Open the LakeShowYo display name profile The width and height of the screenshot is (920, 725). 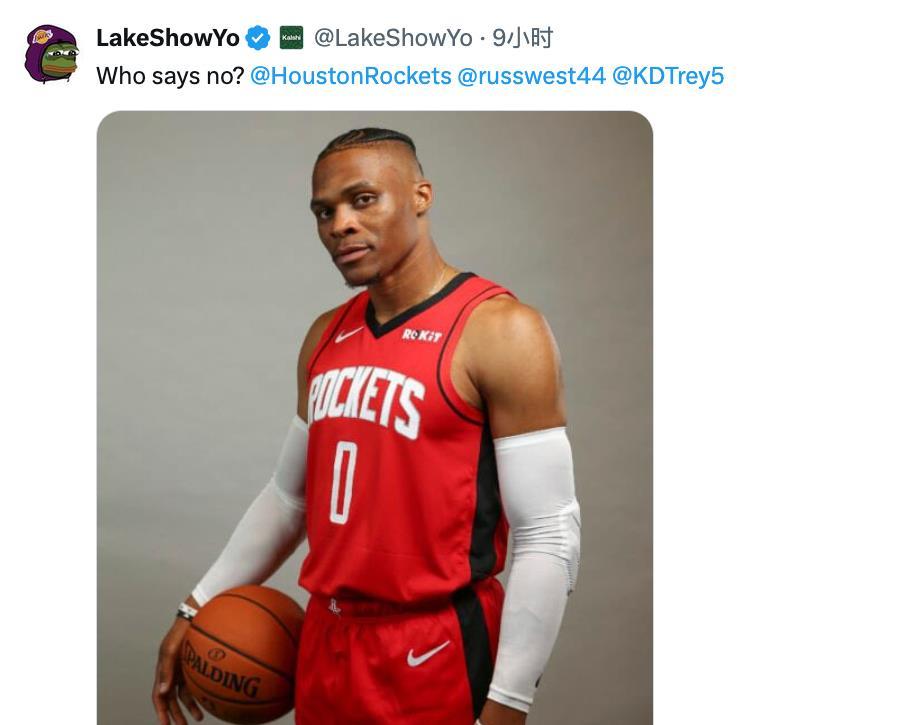pos(167,38)
